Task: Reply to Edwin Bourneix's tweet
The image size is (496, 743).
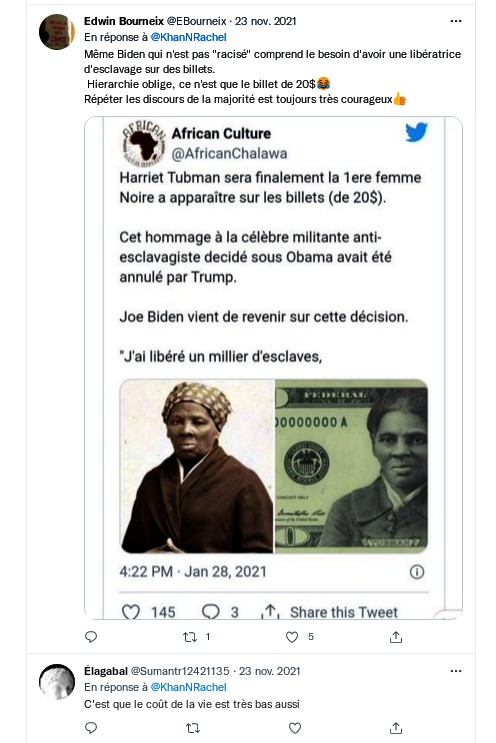Action: [x=91, y=636]
